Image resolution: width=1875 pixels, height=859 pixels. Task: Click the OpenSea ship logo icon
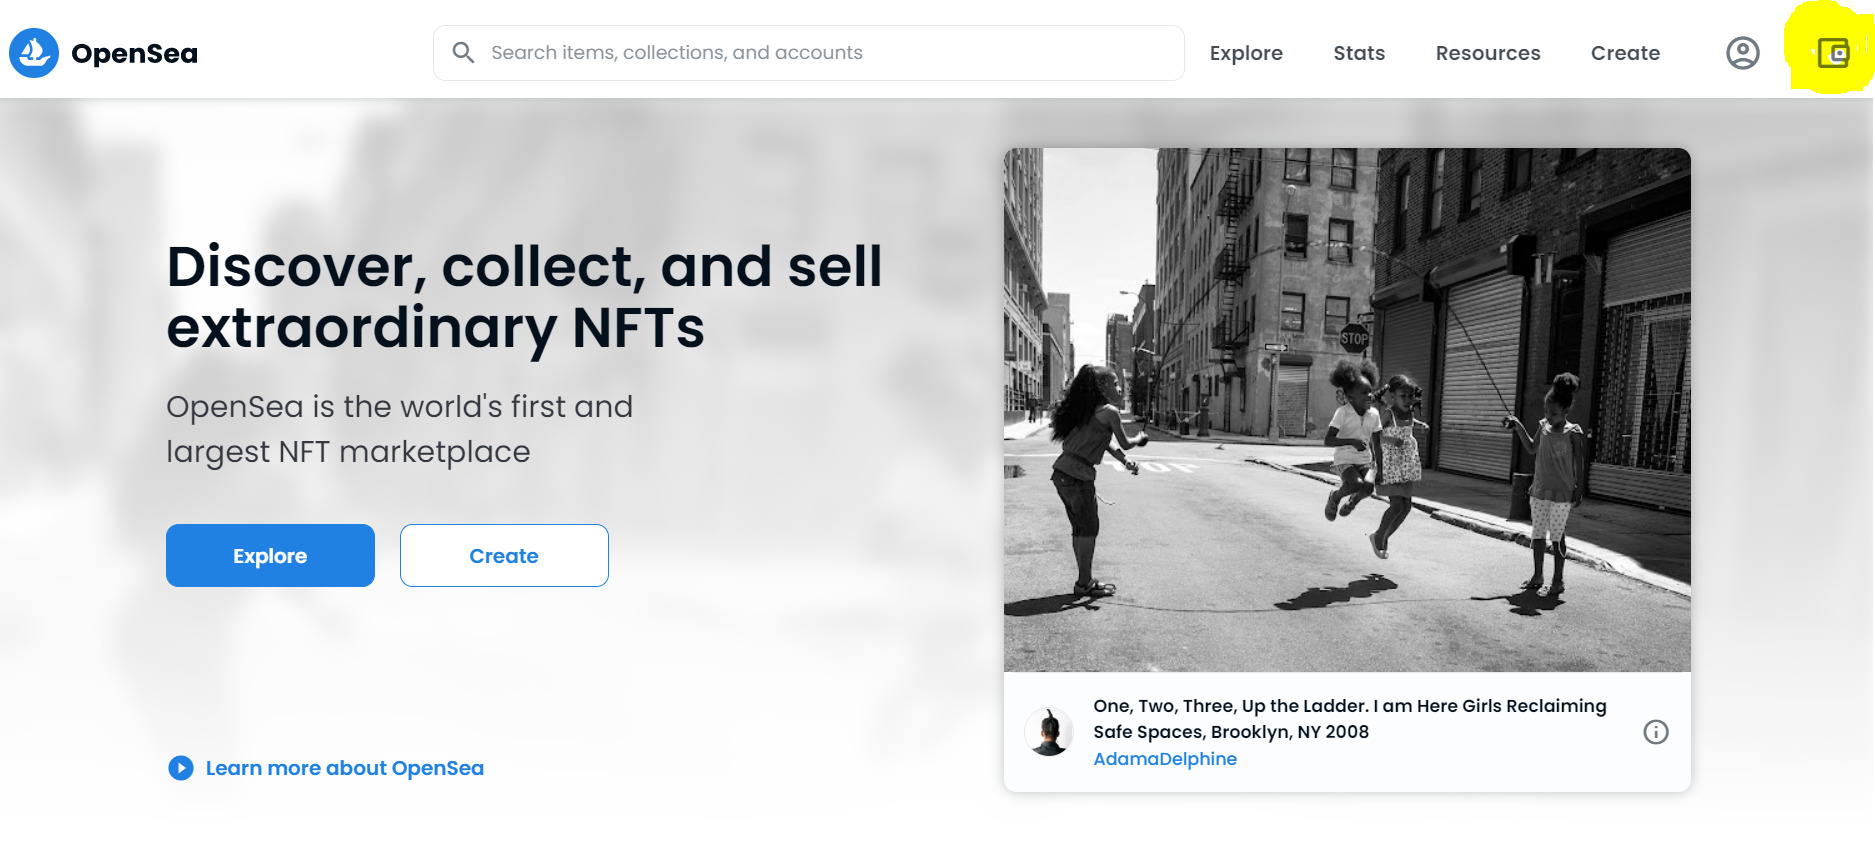pyautogui.click(x=34, y=53)
